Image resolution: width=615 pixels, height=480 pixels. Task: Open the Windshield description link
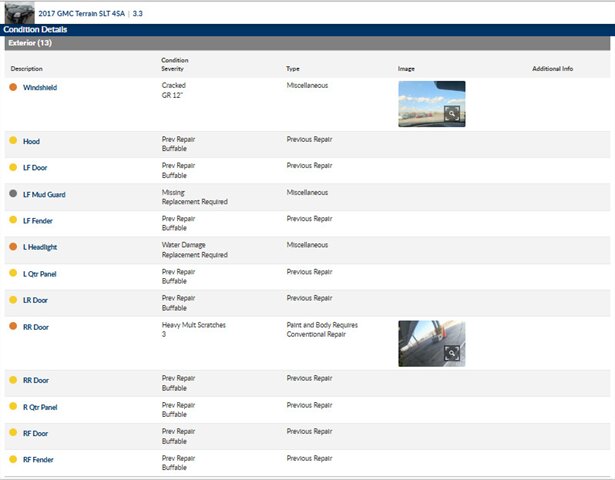click(x=40, y=88)
